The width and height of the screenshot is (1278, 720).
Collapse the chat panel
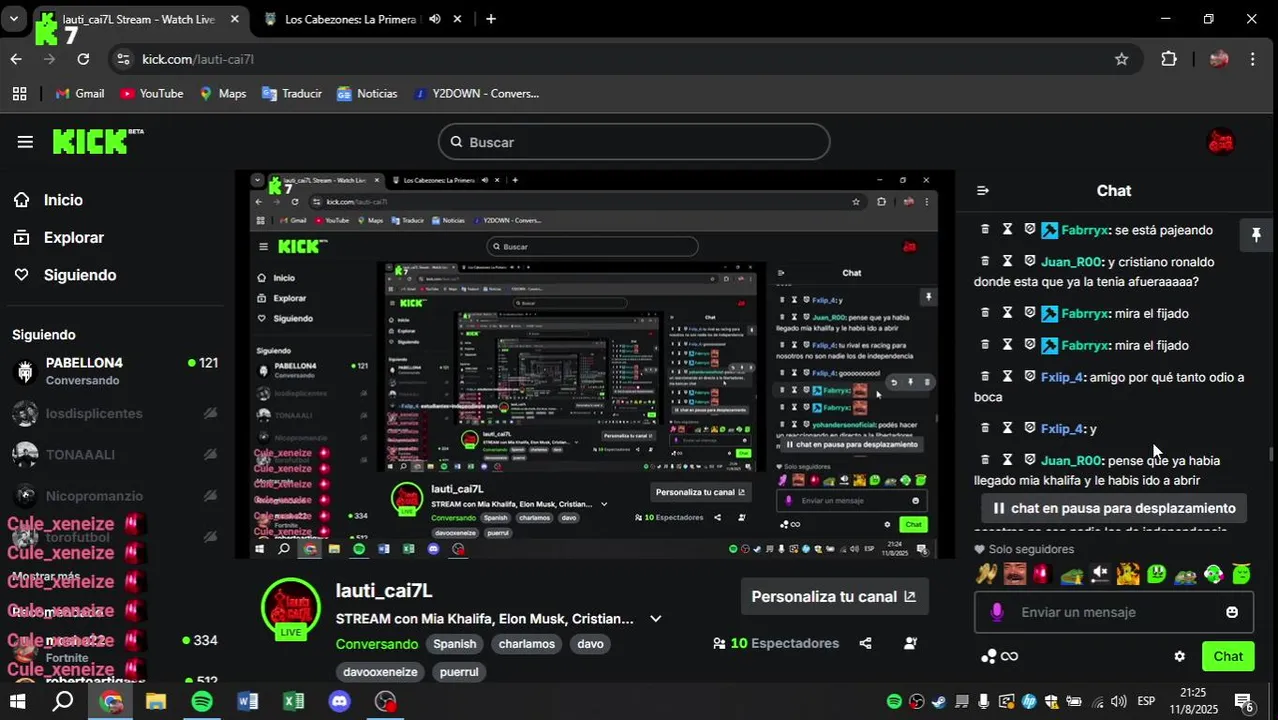click(x=983, y=190)
